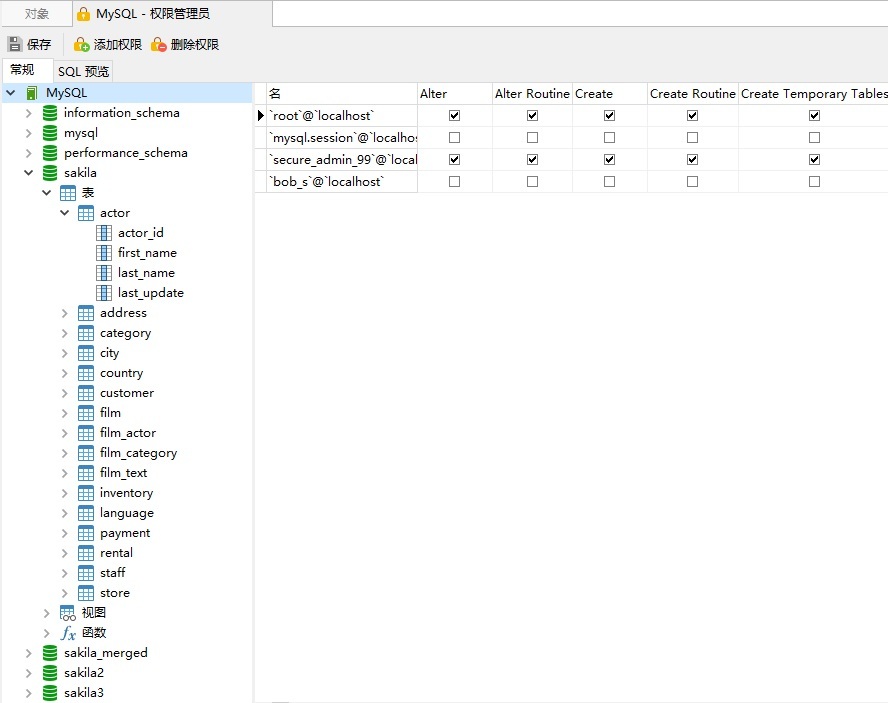Click the Save (保存) floppy disk icon
The height and width of the screenshot is (703, 888).
[15, 44]
